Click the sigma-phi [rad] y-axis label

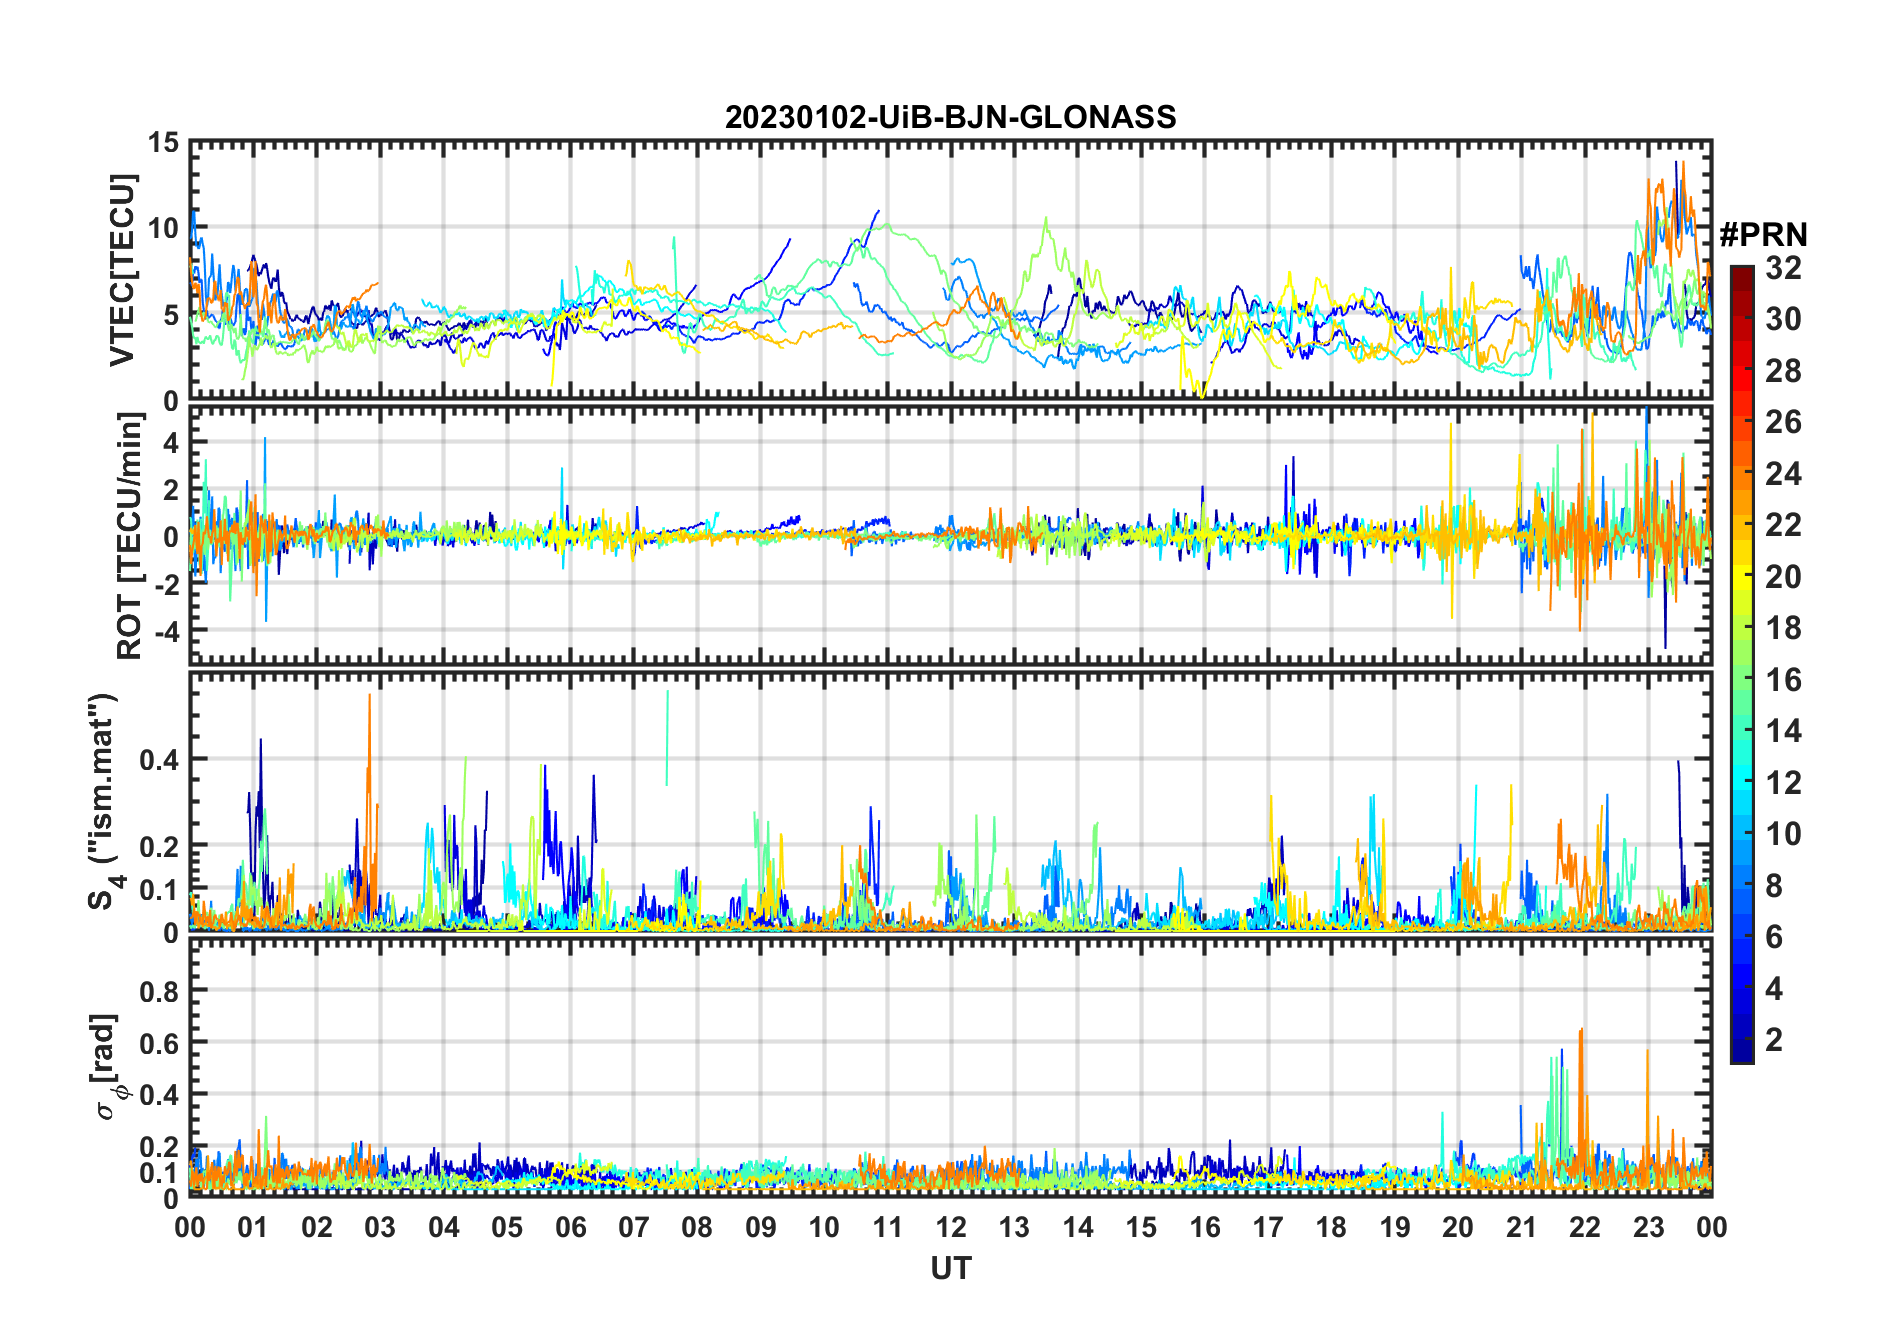pos(108,1066)
